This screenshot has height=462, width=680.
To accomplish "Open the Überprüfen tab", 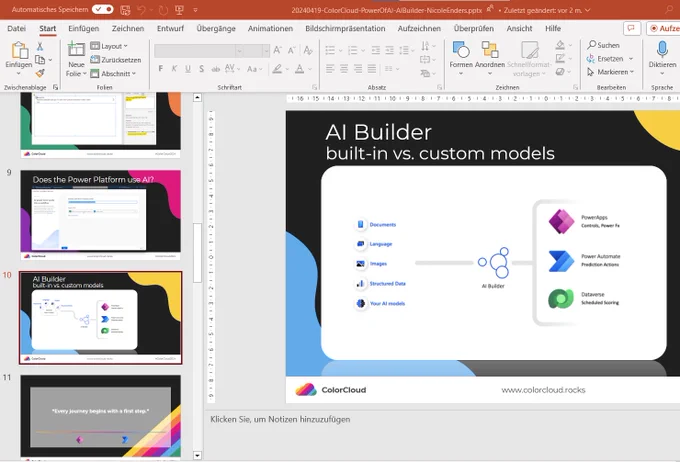I will click(x=474, y=28).
